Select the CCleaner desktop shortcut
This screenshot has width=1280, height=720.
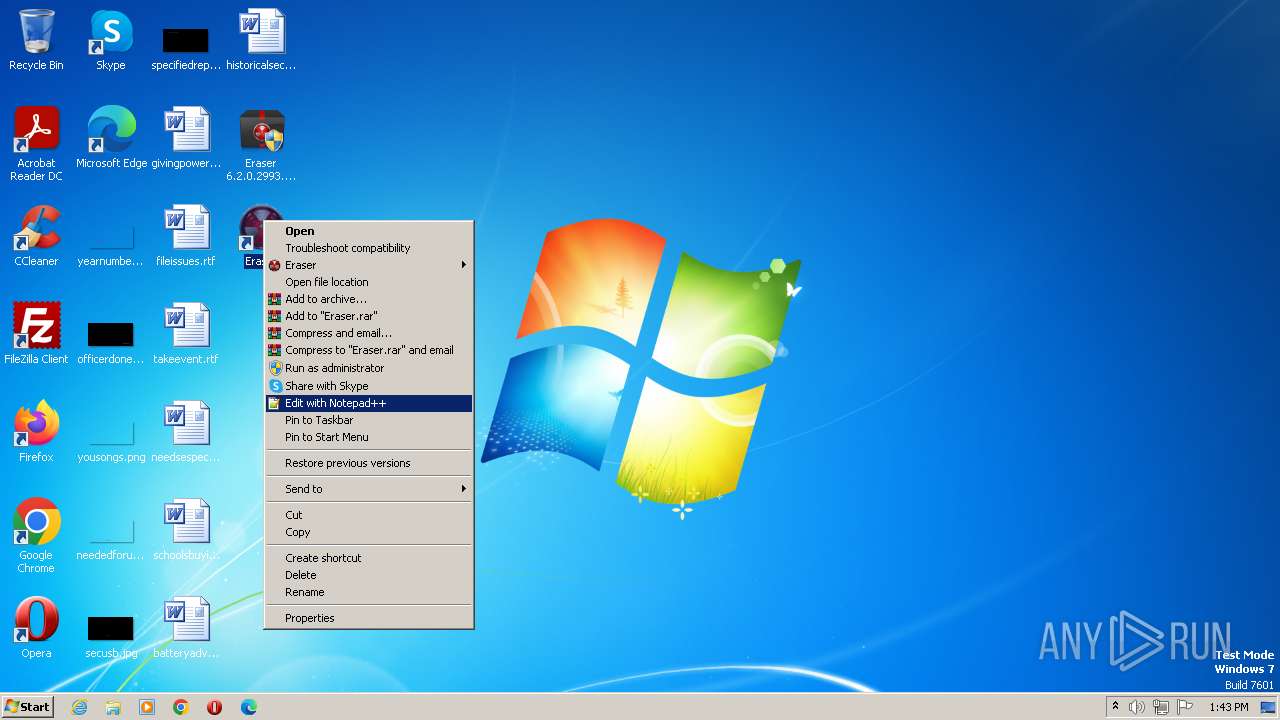(36, 236)
